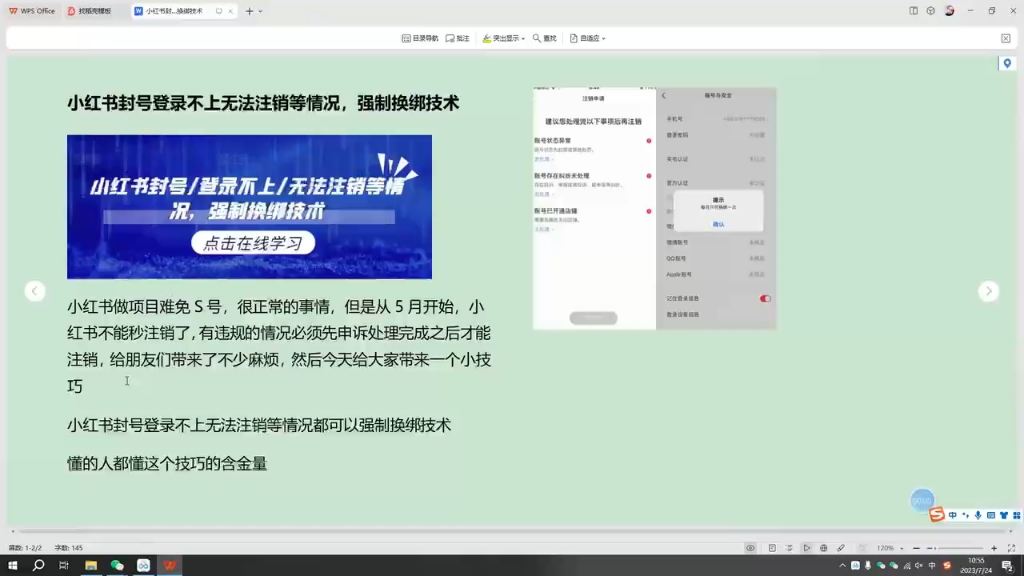The image size is (1024, 576).
Task: Open the Windows Start menu
Action: [x=12, y=566]
